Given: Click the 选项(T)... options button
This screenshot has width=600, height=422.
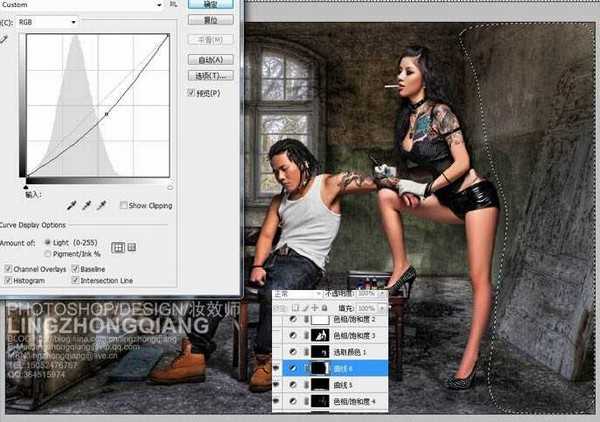Looking at the screenshot, I should (x=210, y=75).
